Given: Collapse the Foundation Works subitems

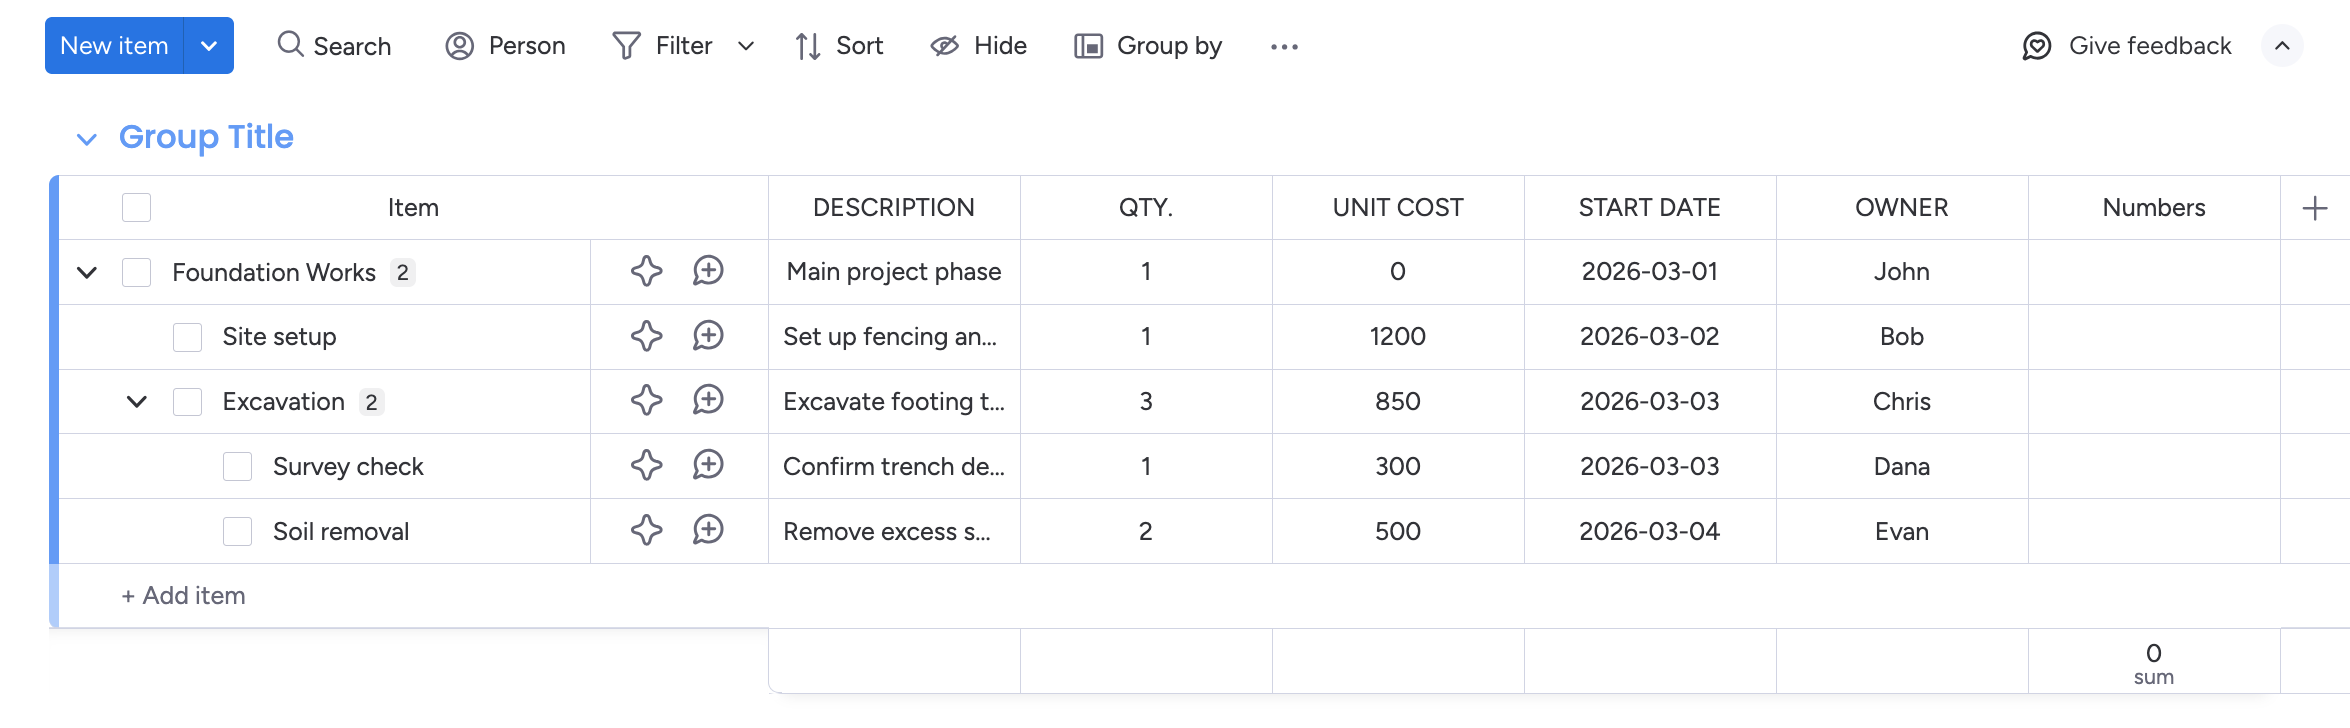Looking at the screenshot, I should click(x=87, y=272).
